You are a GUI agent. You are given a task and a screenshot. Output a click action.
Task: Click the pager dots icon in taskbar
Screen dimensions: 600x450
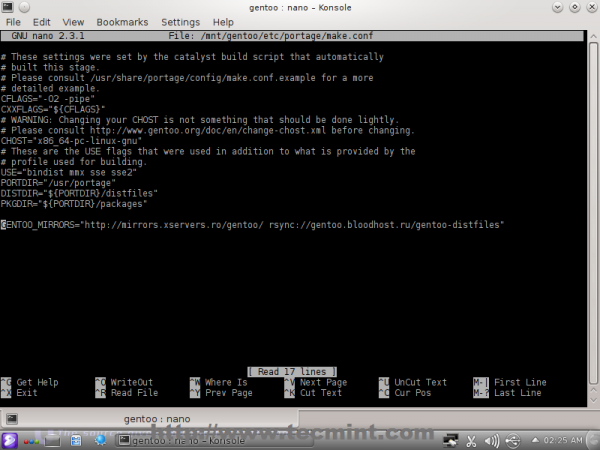point(31,441)
